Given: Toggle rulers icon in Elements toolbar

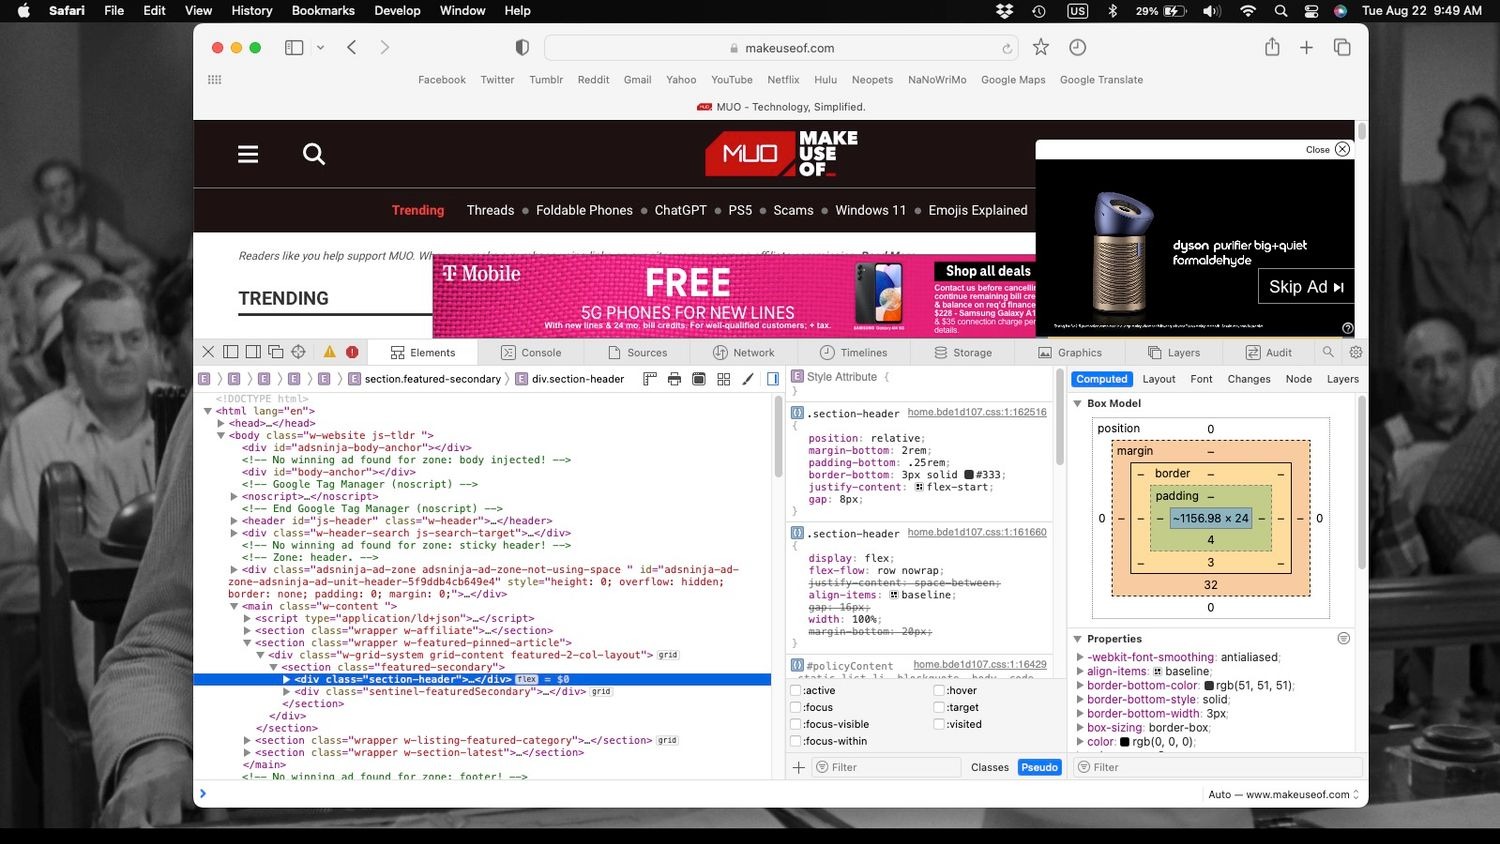Looking at the screenshot, I should [x=650, y=379].
